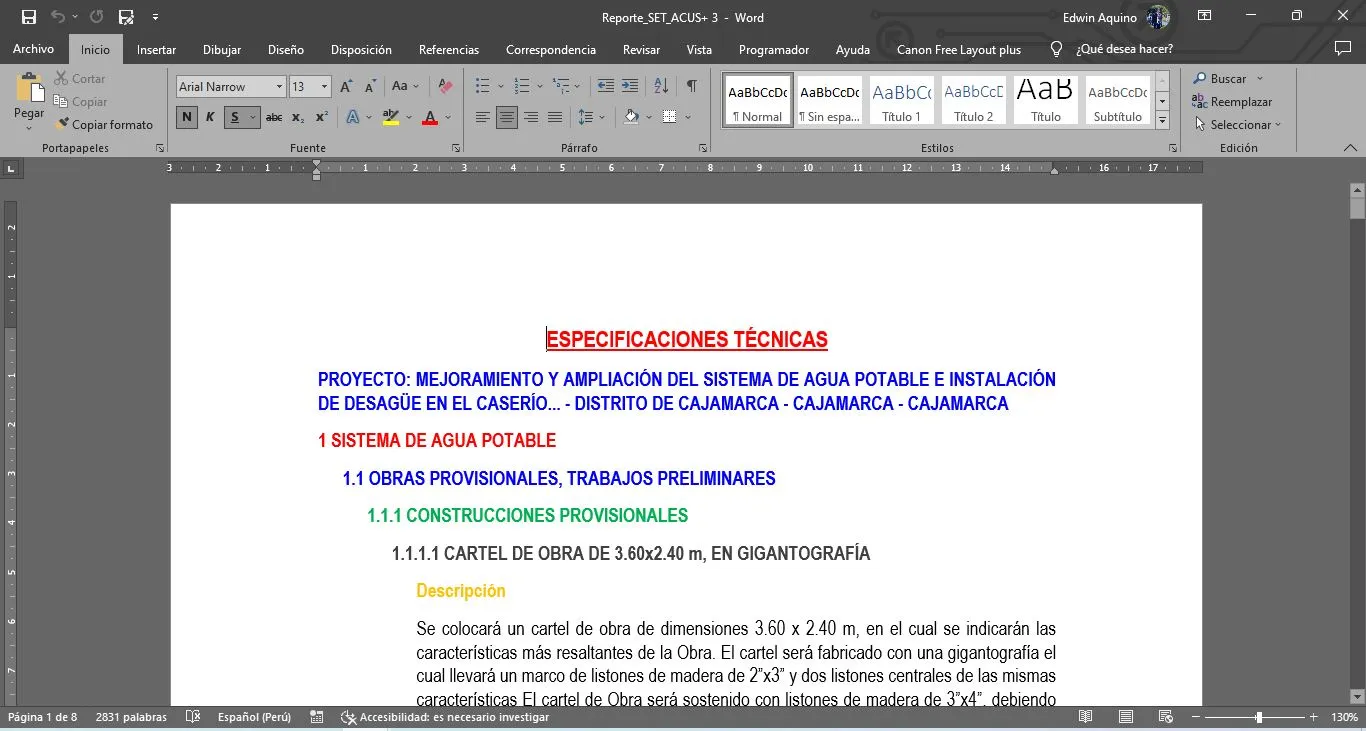Apply the Título 1 style

[x=902, y=100]
